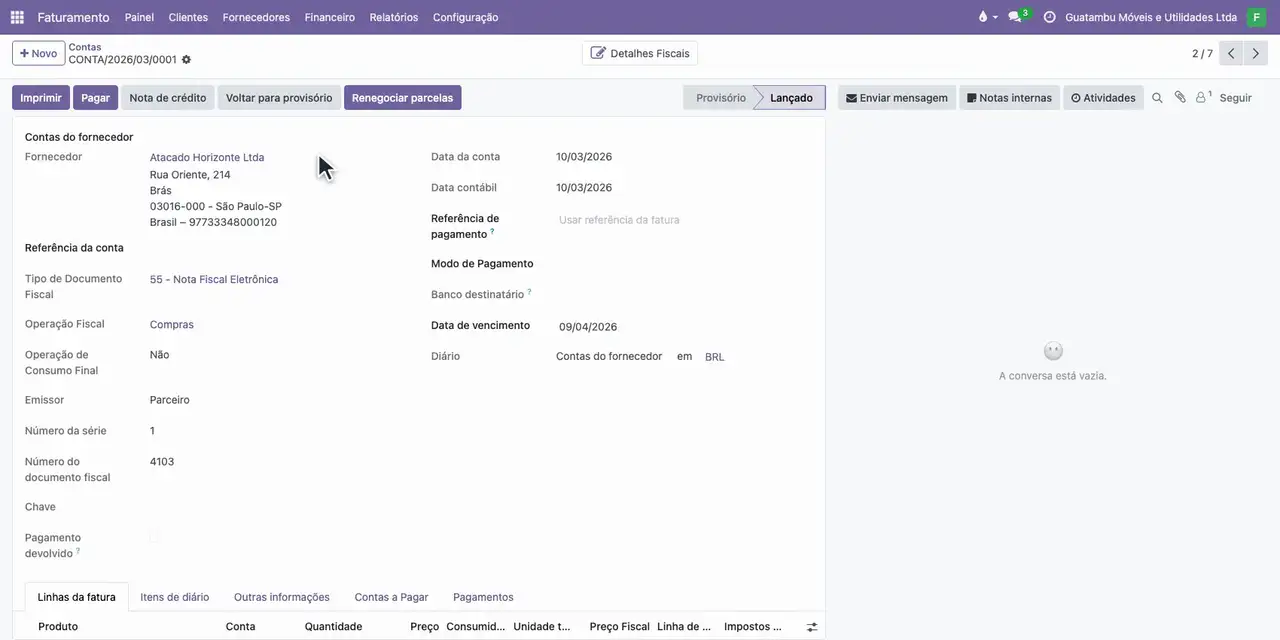Click the clock activities icon in top bar
This screenshot has height=640, width=1280.
click(1049, 17)
